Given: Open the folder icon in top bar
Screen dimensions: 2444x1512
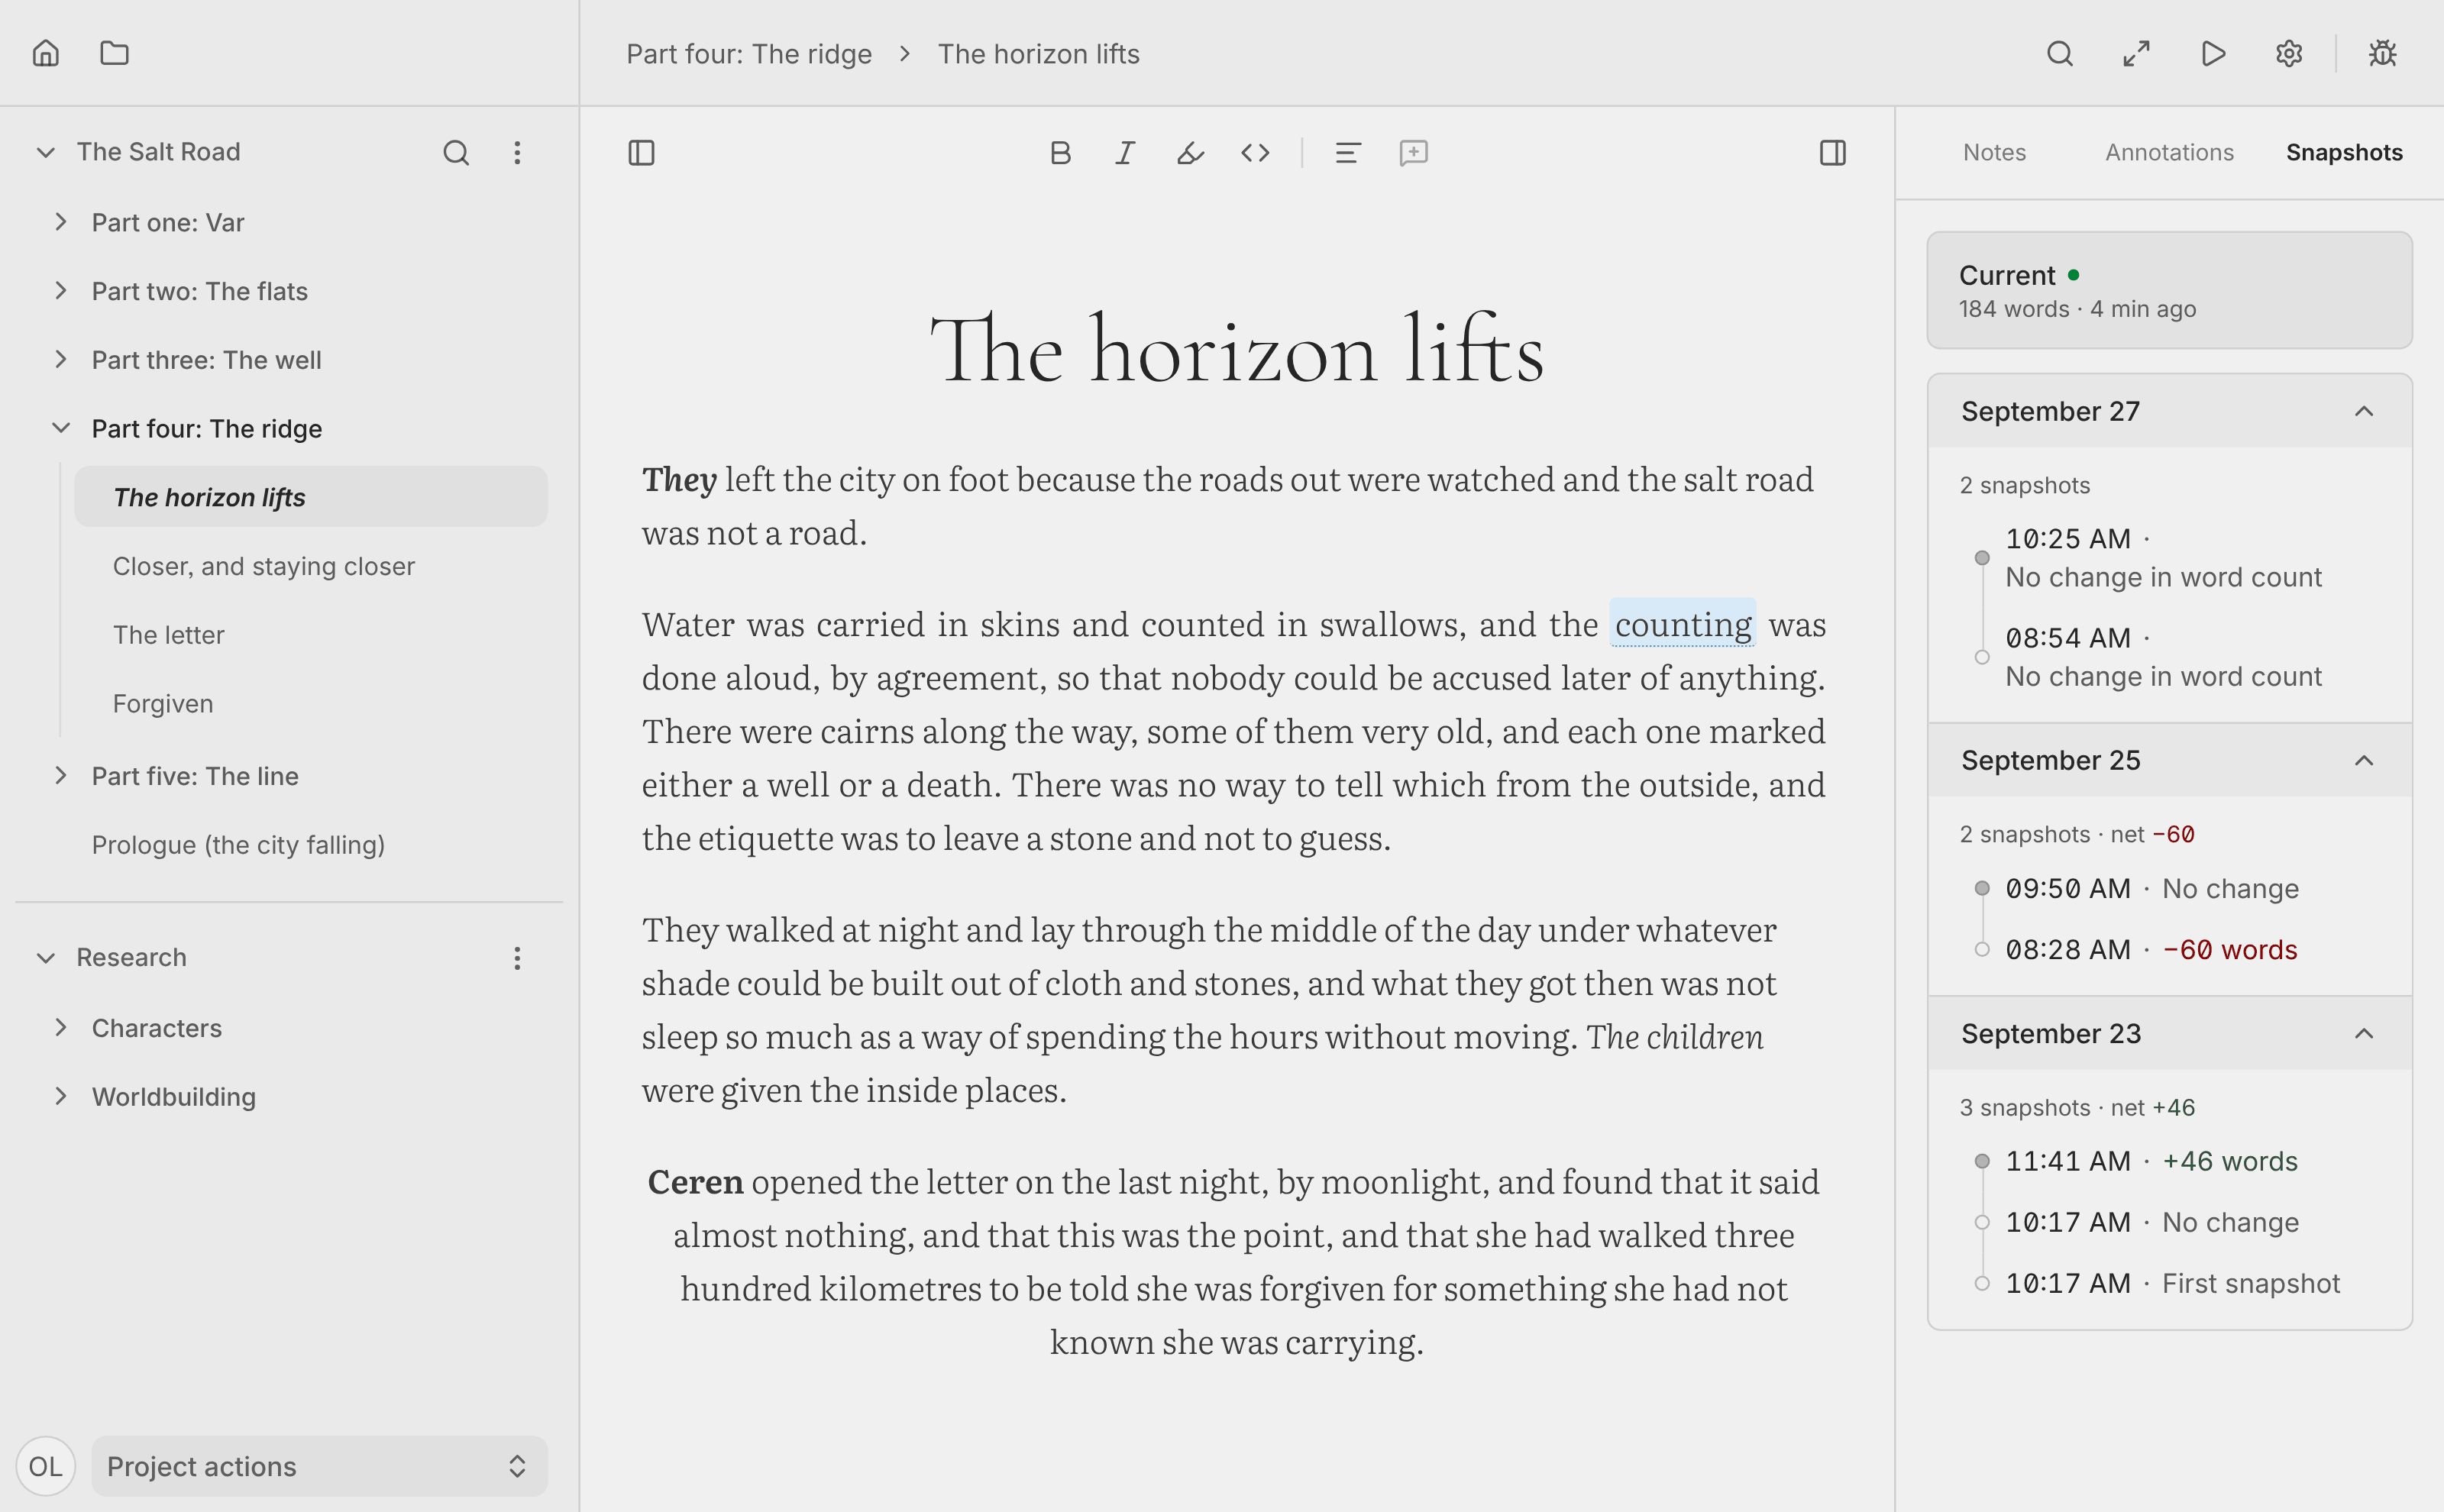Looking at the screenshot, I should coord(115,53).
